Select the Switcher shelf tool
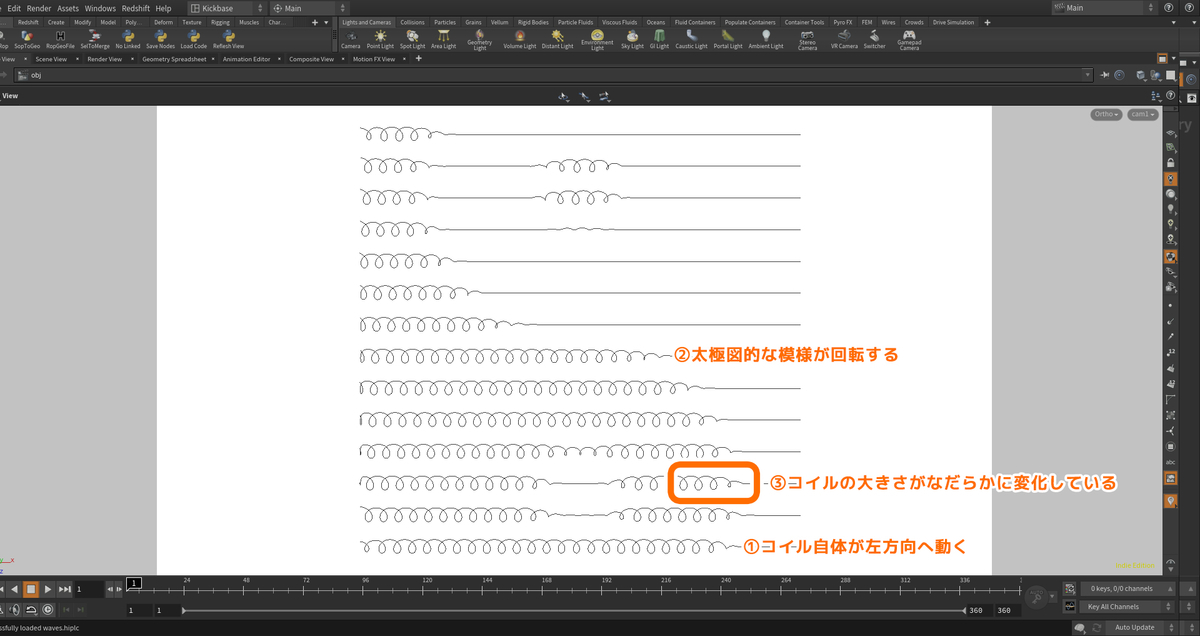Image resolution: width=1200 pixels, height=636 pixels. click(x=874, y=40)
